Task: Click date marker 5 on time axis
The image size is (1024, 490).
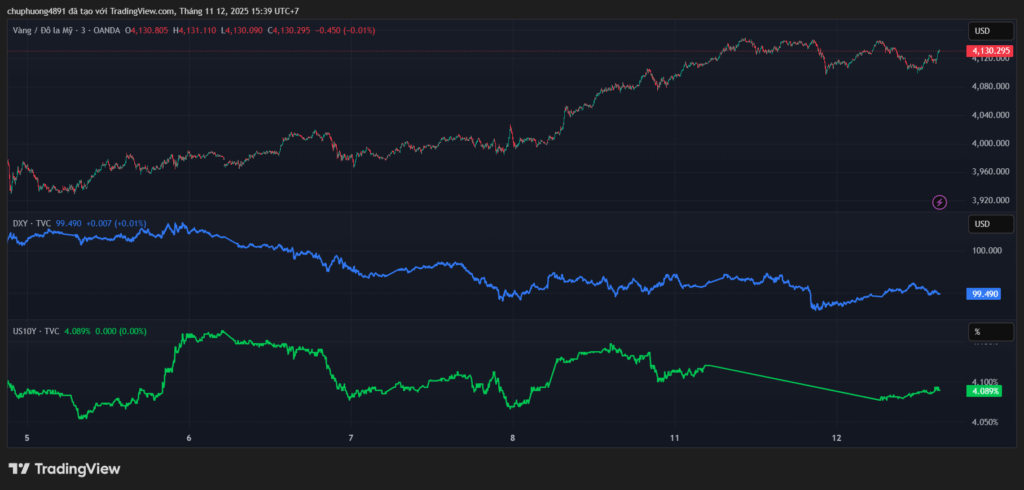Action: click(x=27, y=438)
